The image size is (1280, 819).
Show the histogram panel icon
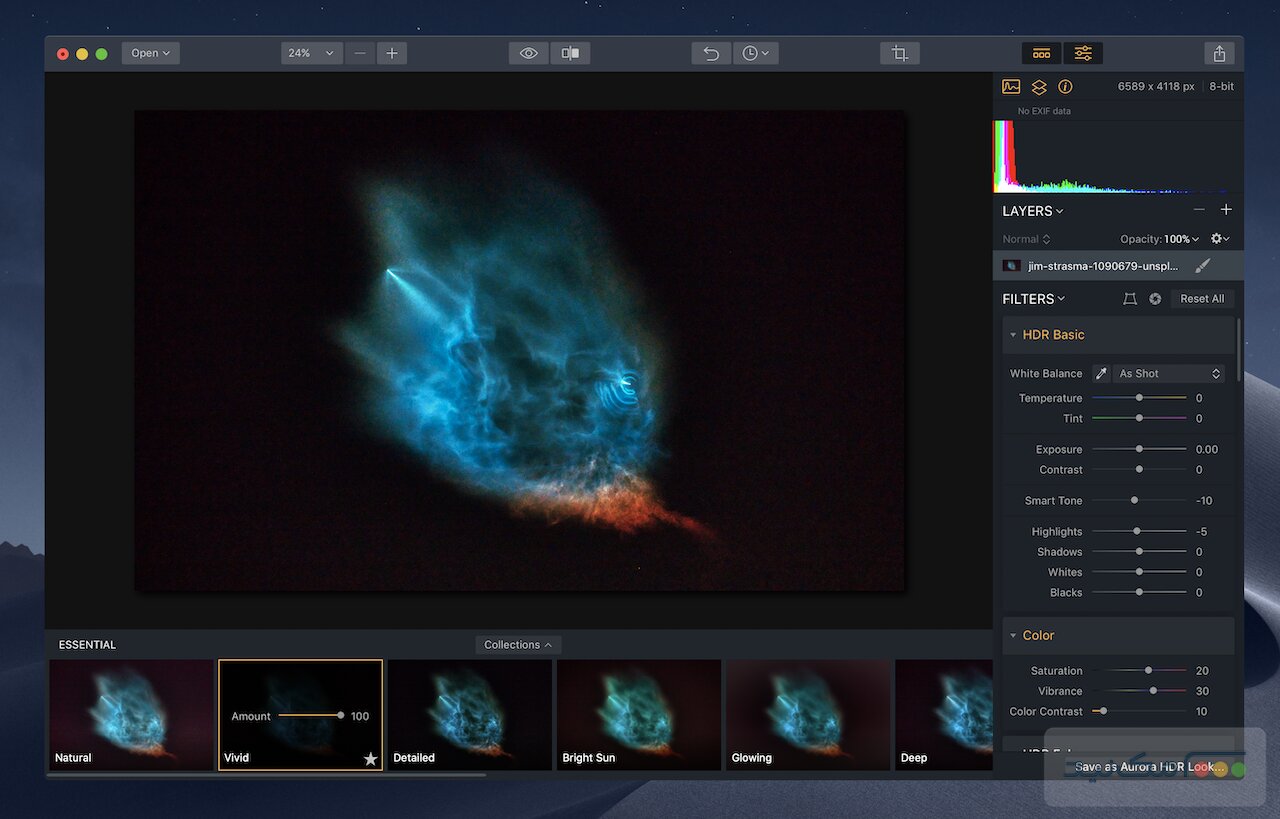pos(1010,86)
